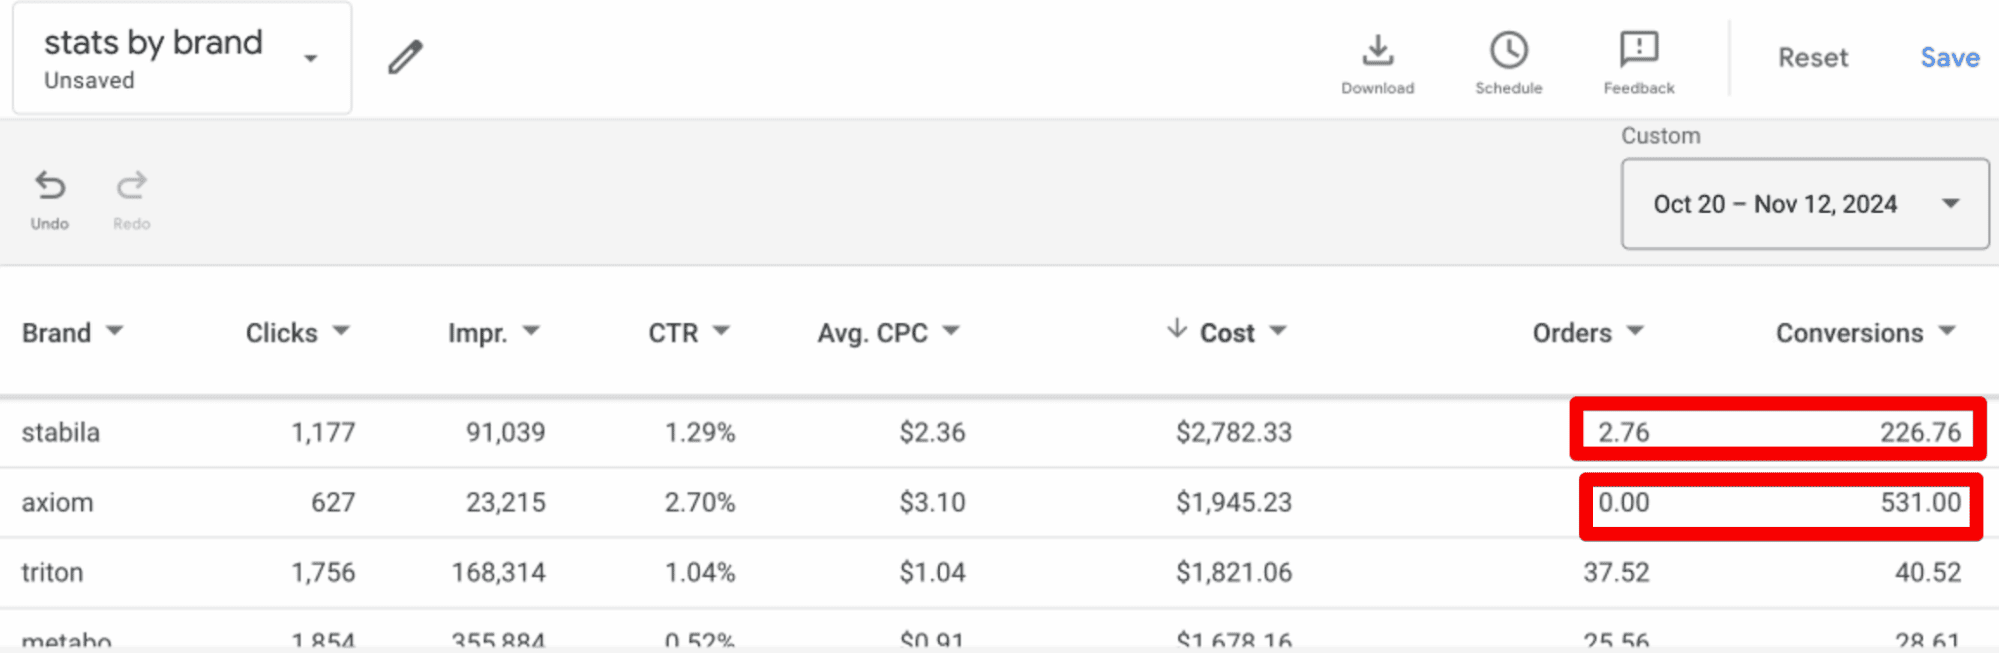Save the report with Save button
Viewport: 1999px width, 653px height.
coord(1949,58)
